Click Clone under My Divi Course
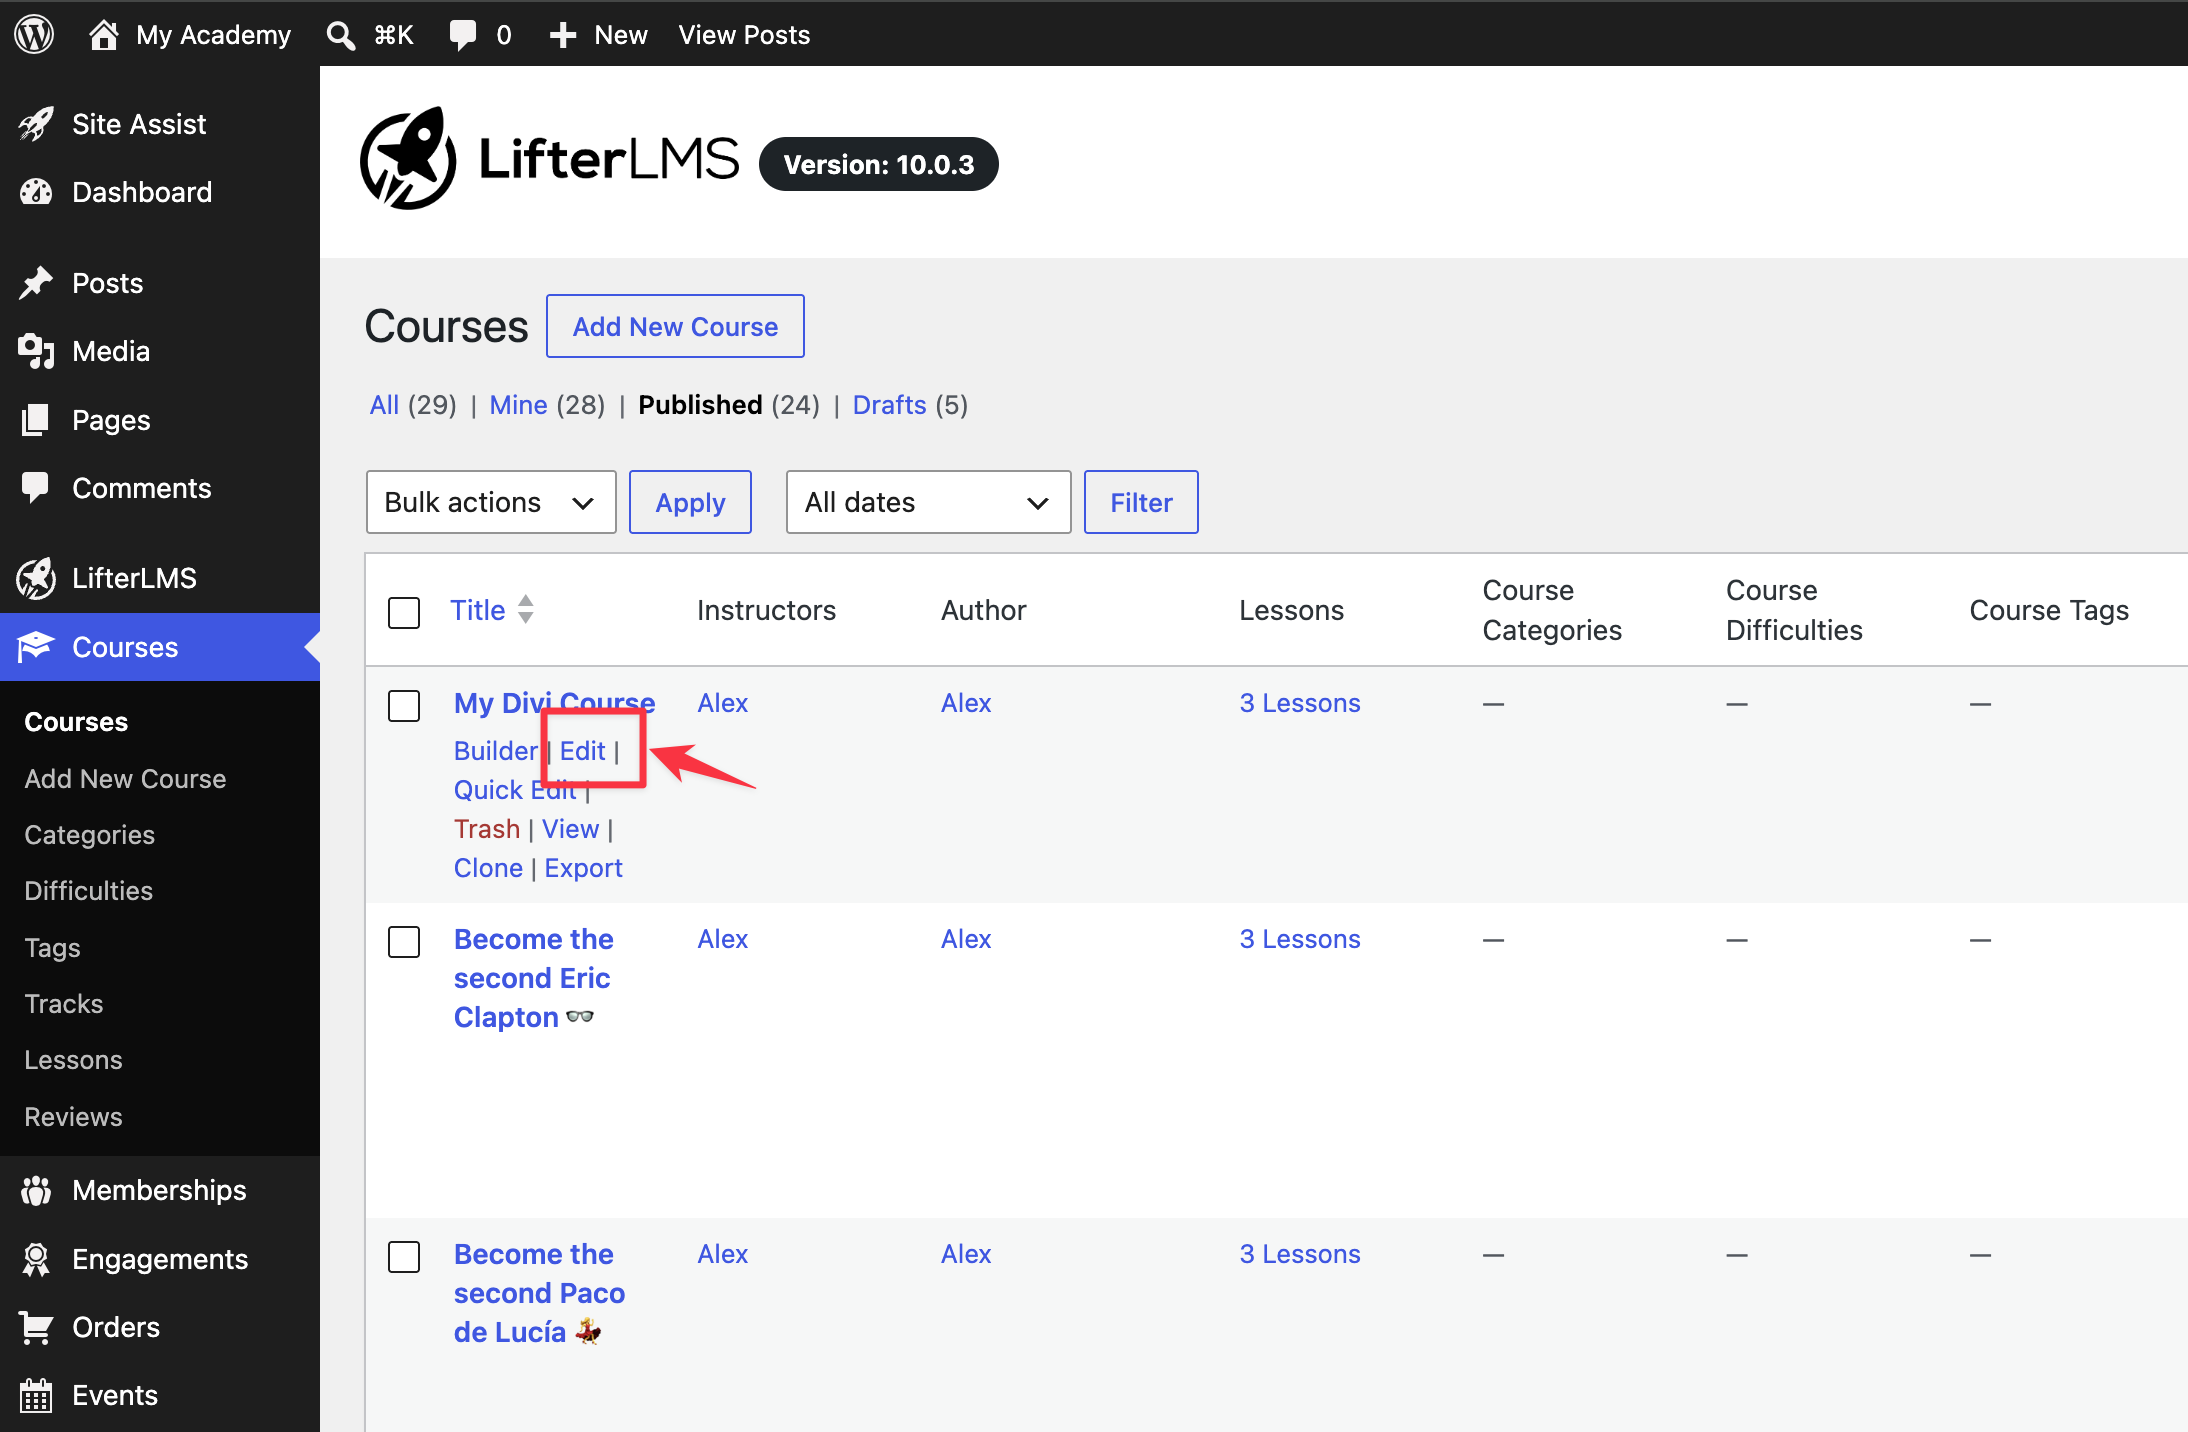Viewport: 2188px width, 1432px height. coord(488,868)
